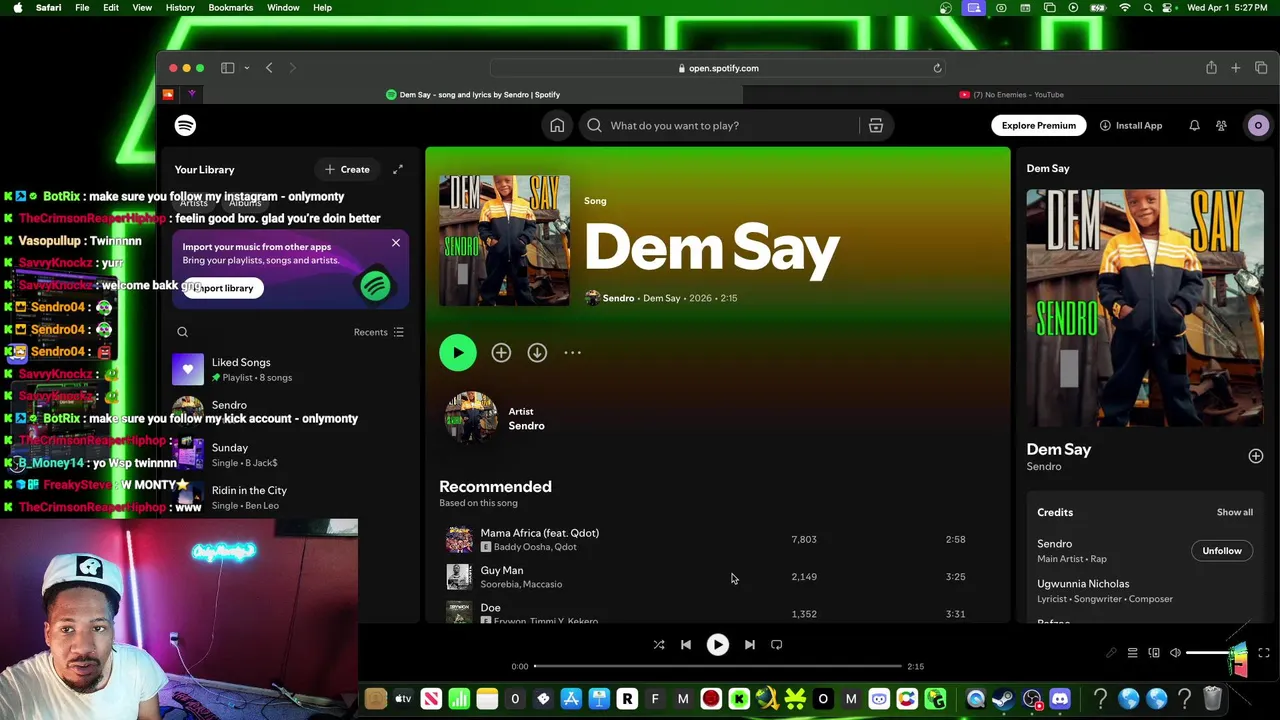Play Dem Say with green play button
This screenshot has height=720, width=1280.
pos(458,352)
